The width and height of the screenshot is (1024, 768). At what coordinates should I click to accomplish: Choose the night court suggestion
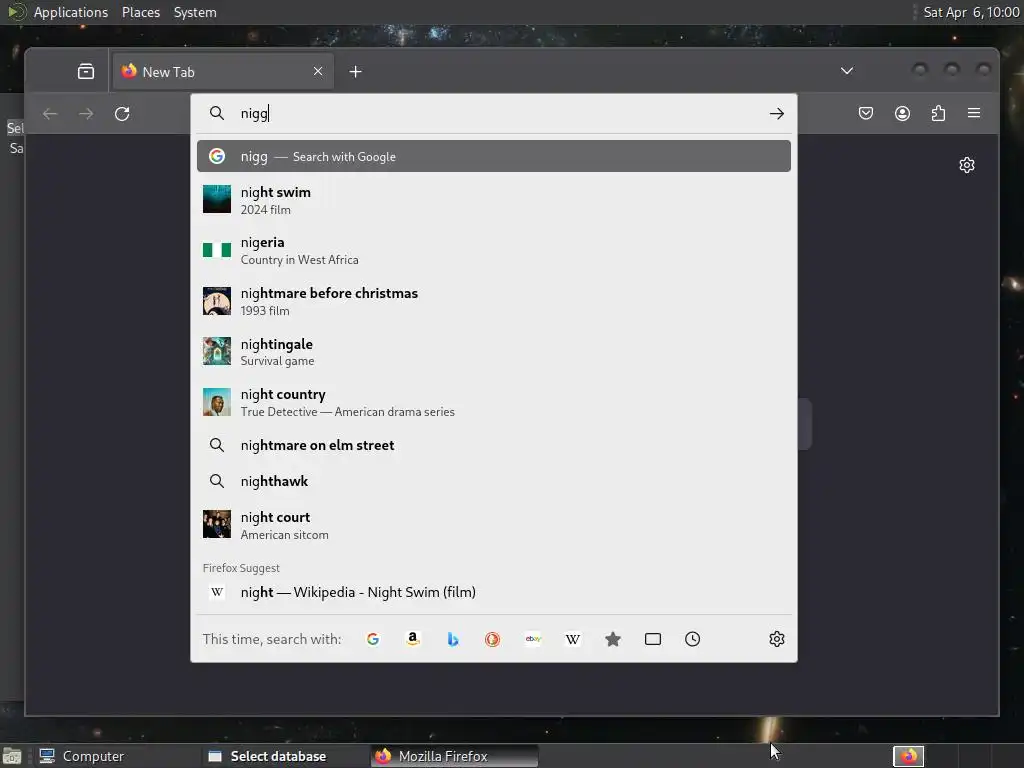(494, 525)
